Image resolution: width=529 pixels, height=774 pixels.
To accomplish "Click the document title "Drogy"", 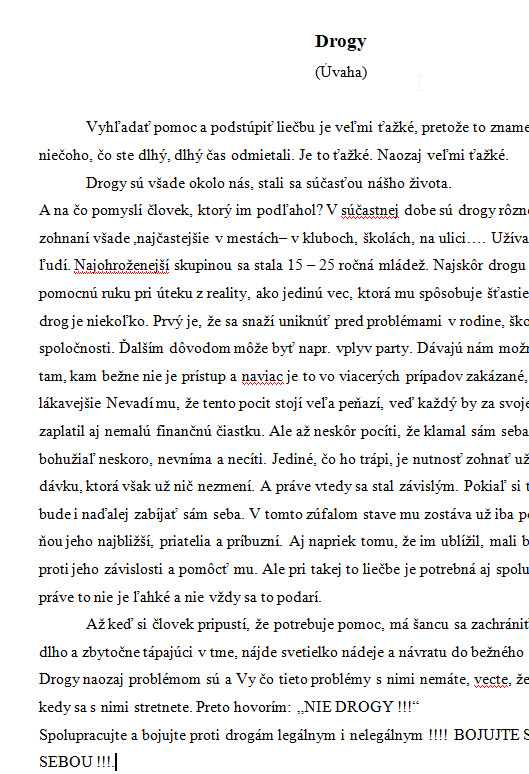I will 340,42.
